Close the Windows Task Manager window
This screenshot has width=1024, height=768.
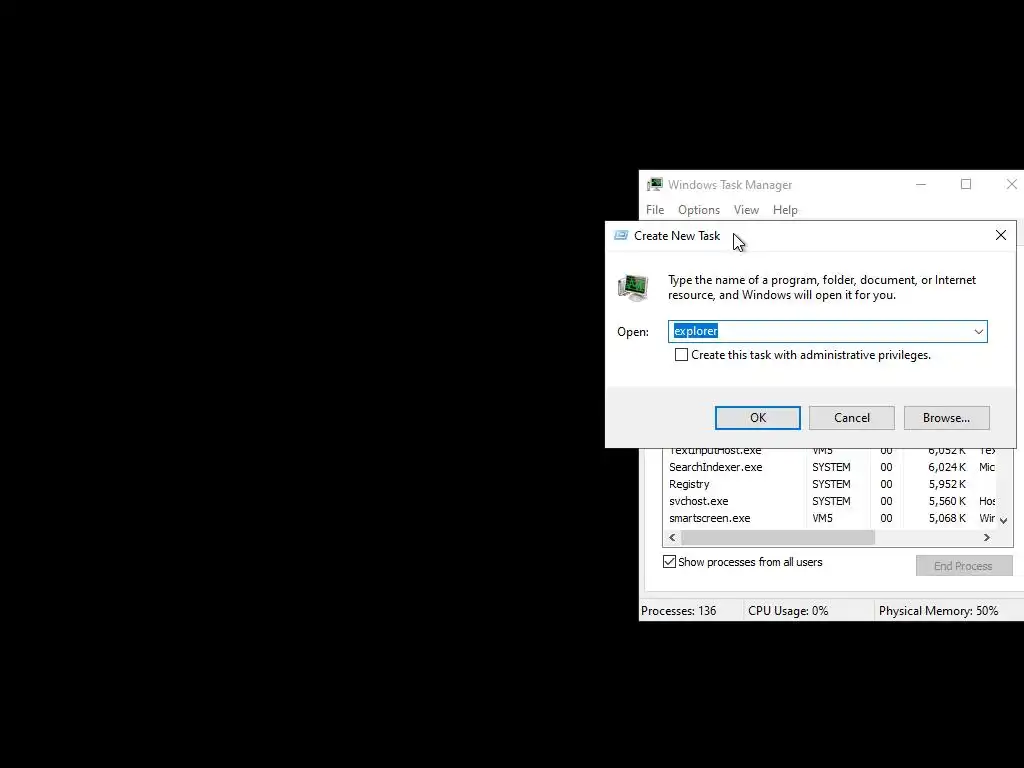point(1011,185)
